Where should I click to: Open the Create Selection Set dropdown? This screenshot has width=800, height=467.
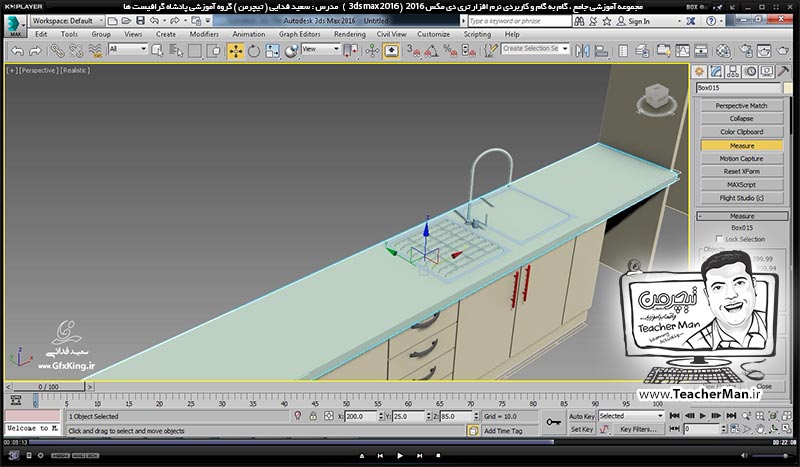tap(535, 48)
